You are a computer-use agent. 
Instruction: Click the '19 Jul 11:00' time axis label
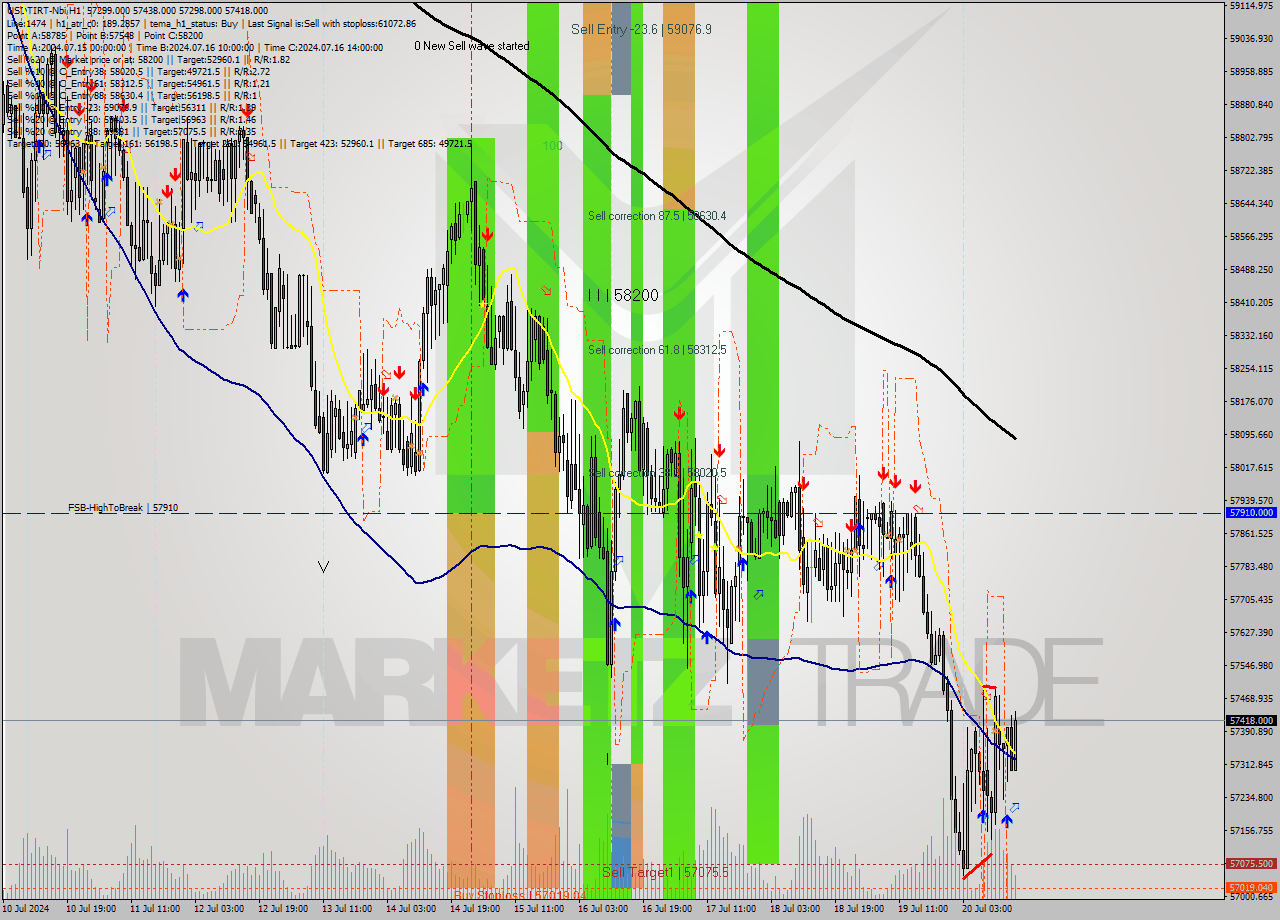coord(923,909)
